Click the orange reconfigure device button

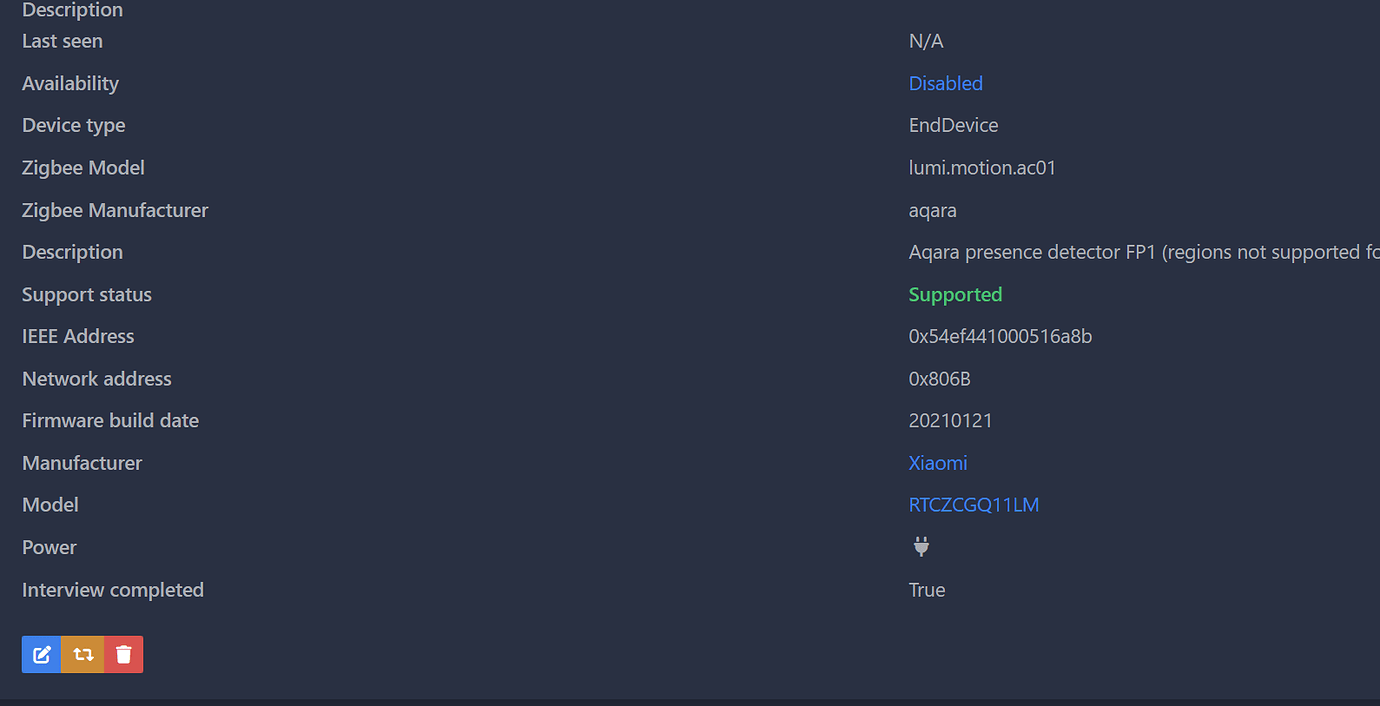point(83,655)
